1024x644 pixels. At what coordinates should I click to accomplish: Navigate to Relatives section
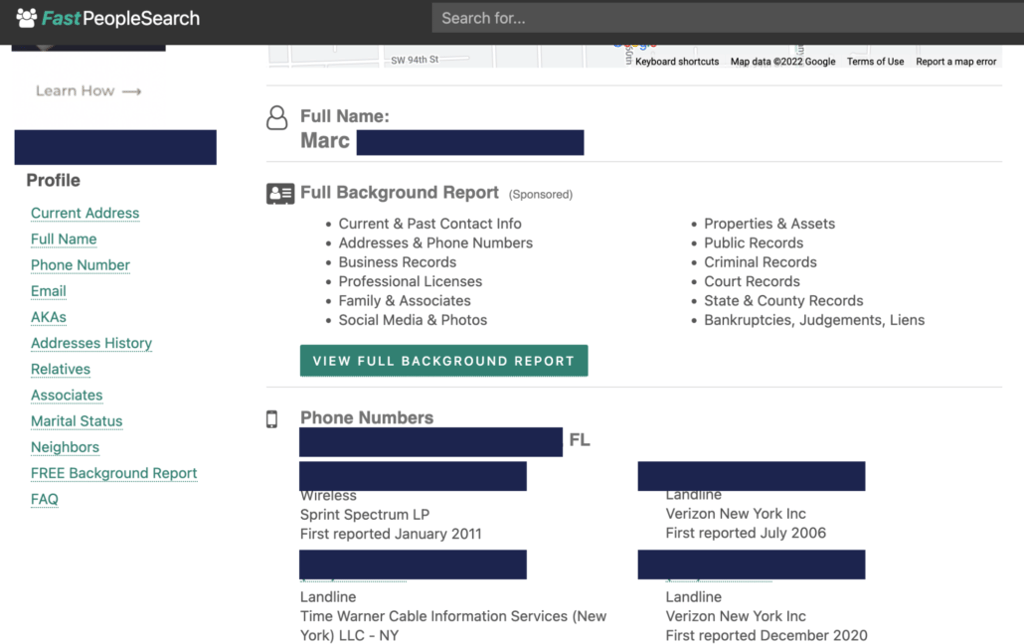pyautogui.click(x=61, y=369)
